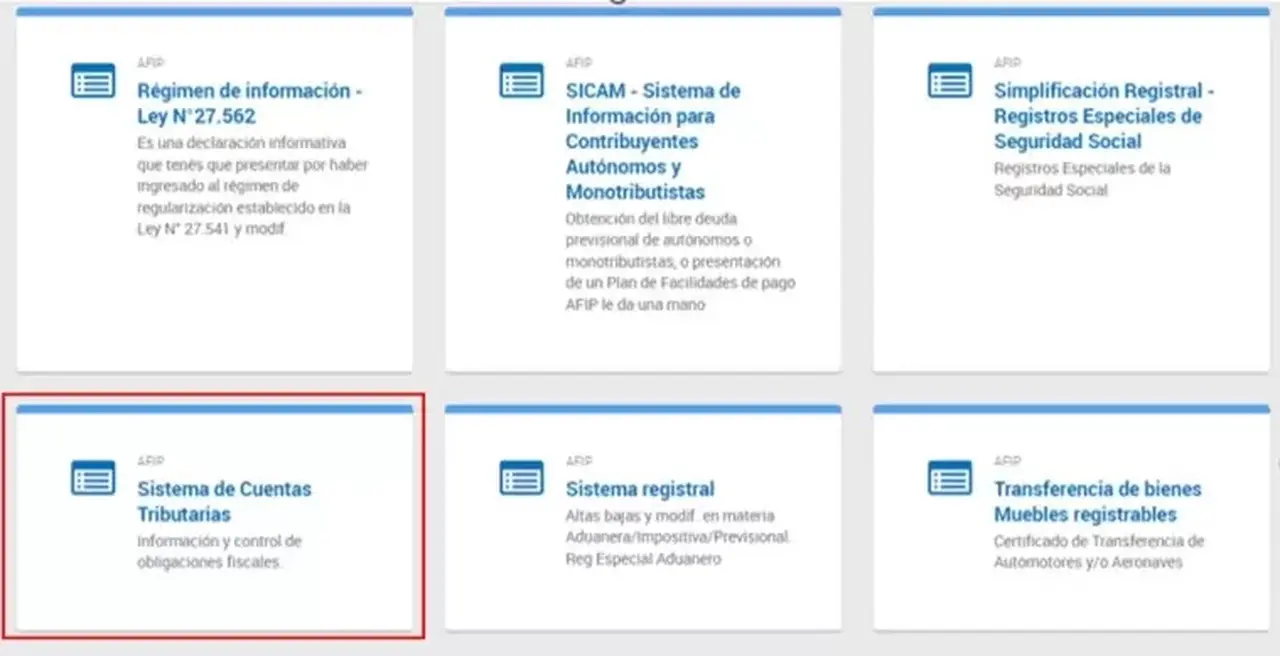Select Registros Especiales de la Seguridad Social description
1280x656 pixels.
(1082, 179)
